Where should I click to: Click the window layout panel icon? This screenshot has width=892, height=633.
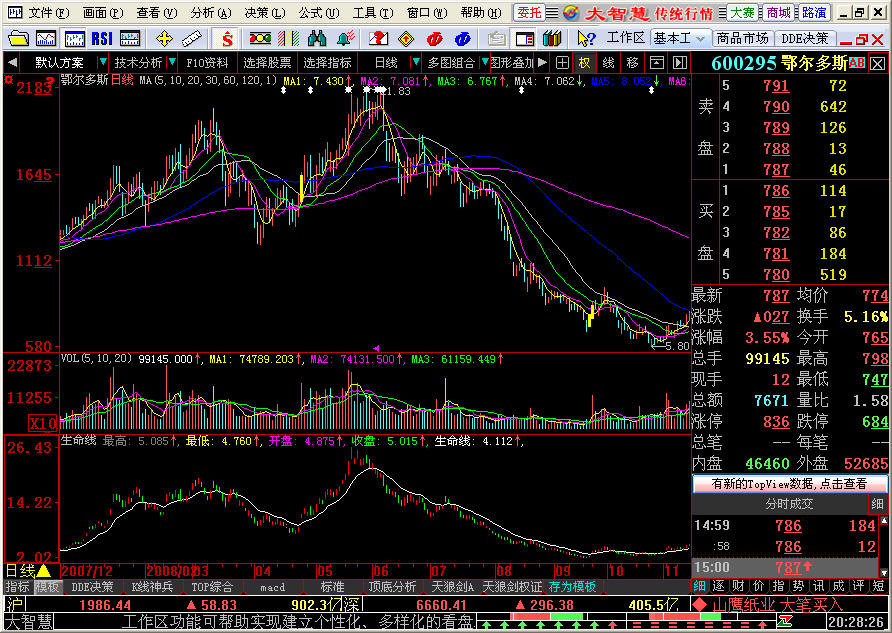525,39
